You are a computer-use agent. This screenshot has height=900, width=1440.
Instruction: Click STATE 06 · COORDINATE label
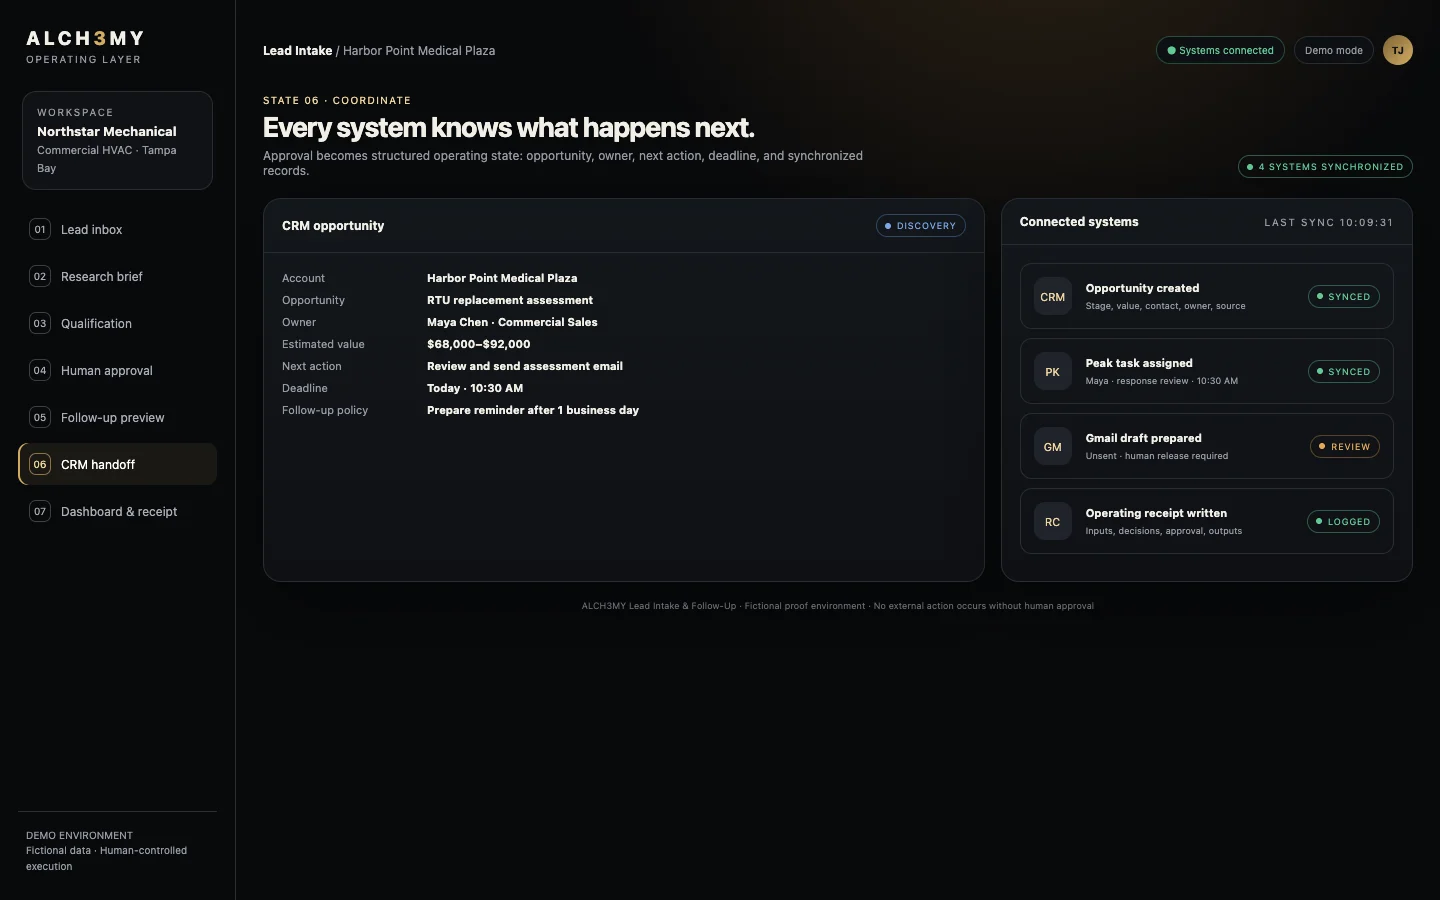(x=337, y=101)
